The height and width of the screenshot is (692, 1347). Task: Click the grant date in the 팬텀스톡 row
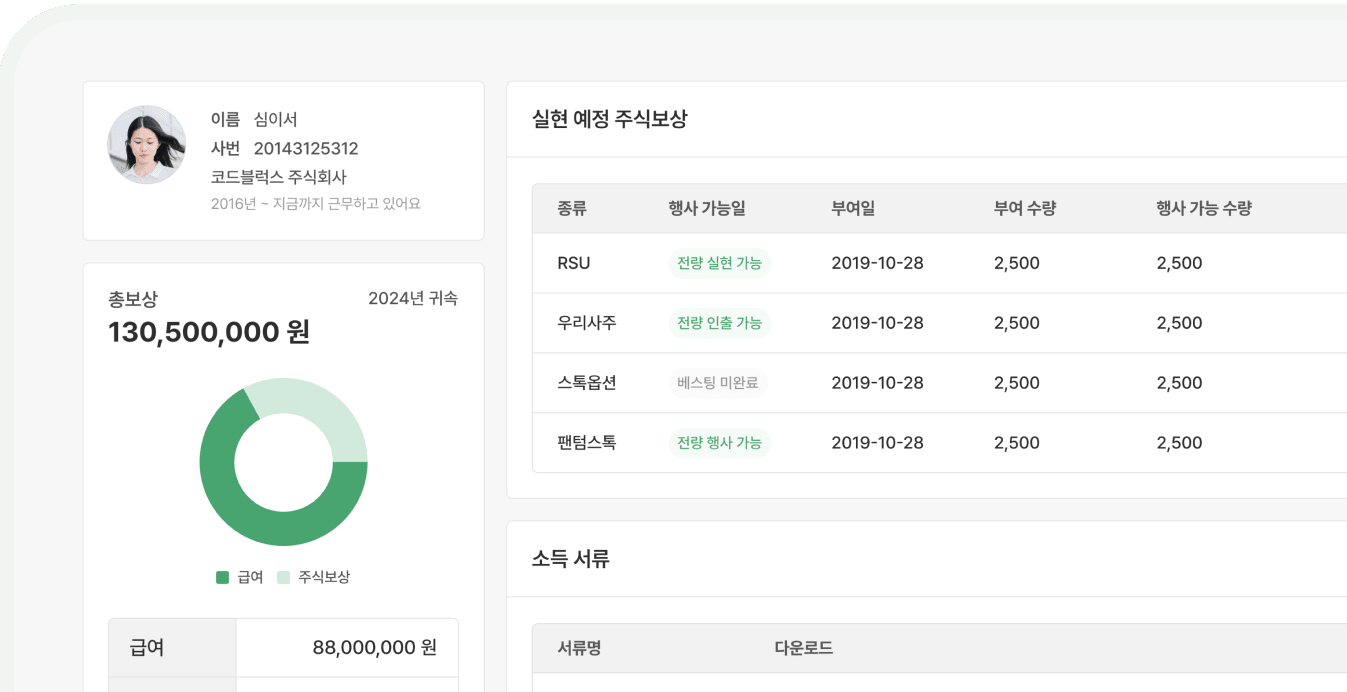coord(878,443)
